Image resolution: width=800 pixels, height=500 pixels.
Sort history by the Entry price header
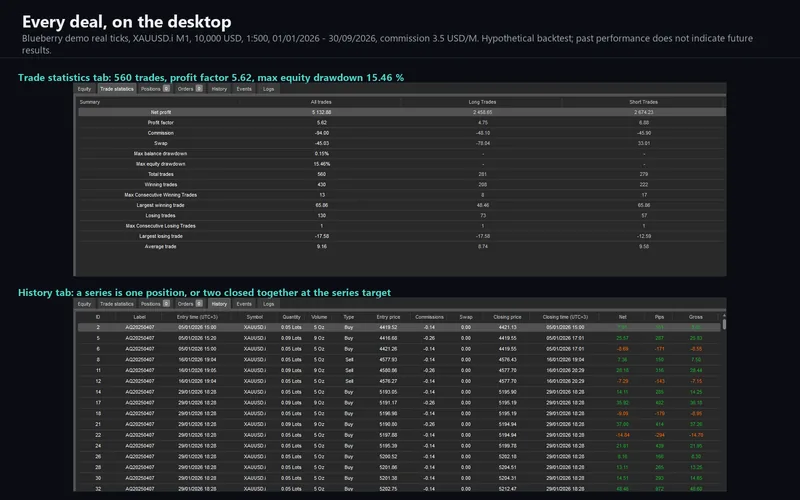pos(388,317)
